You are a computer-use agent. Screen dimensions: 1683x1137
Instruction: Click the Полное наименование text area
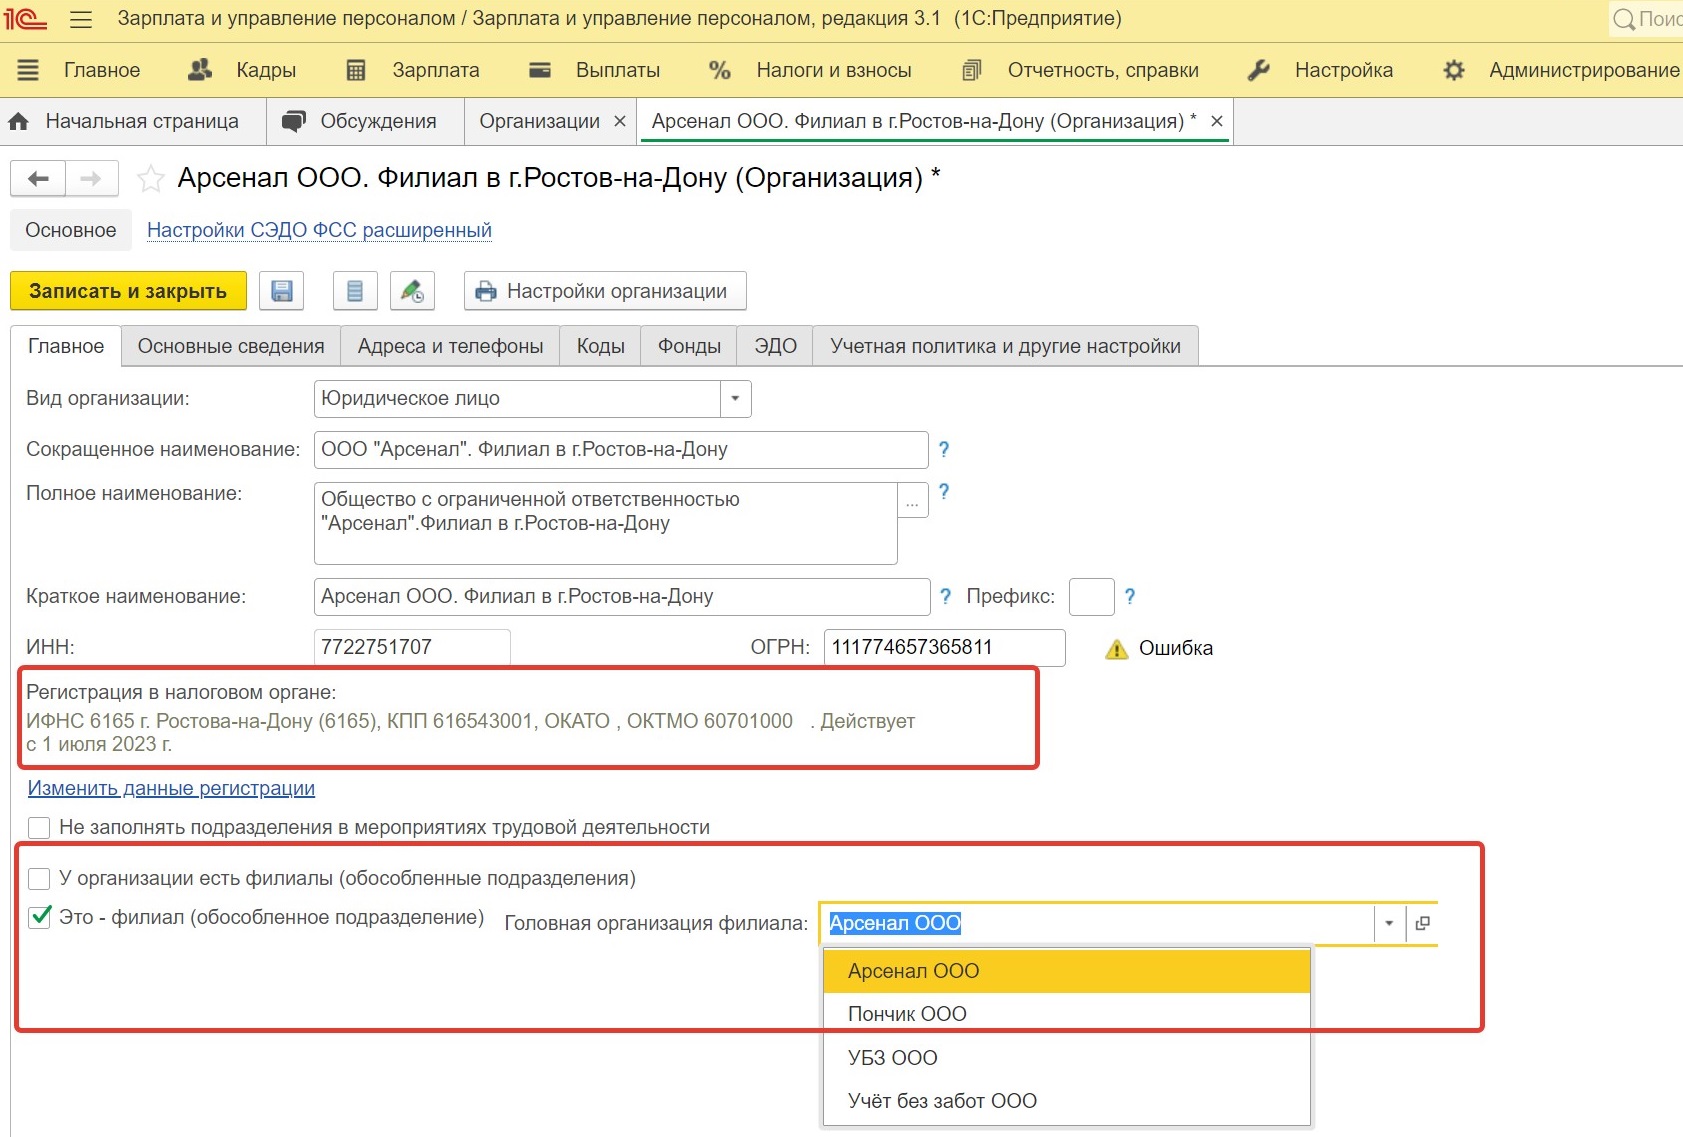[606, 523]
